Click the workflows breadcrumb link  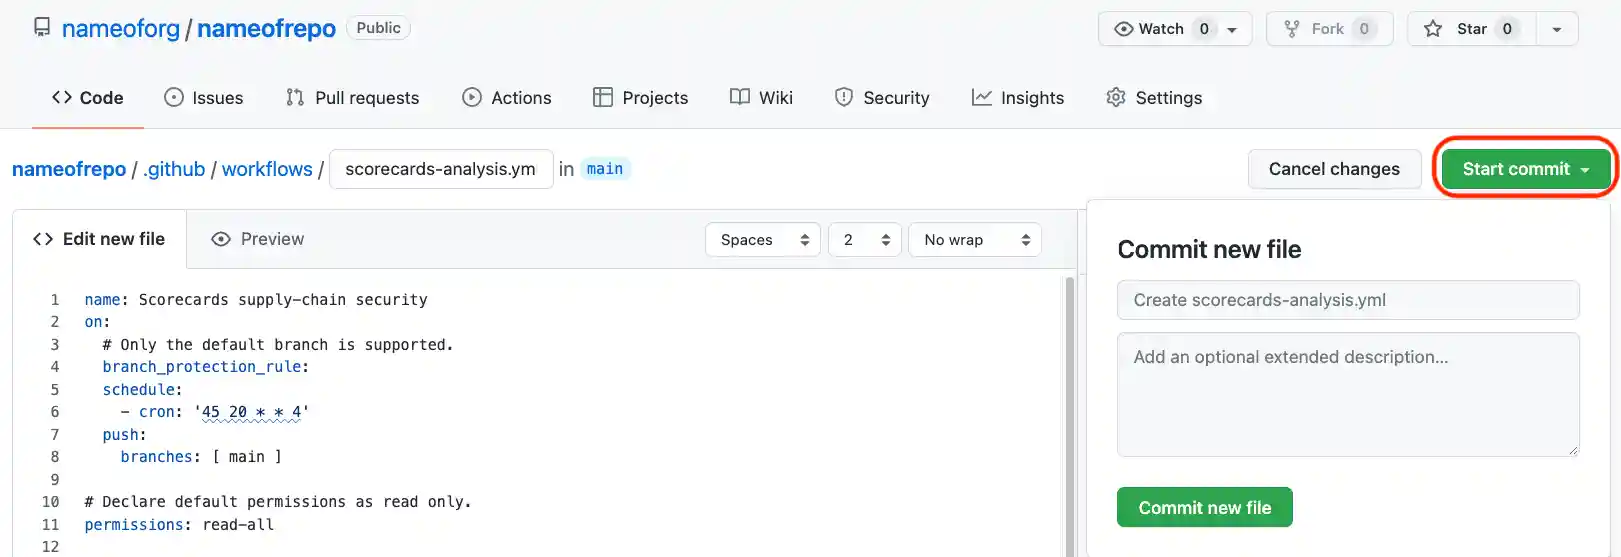pos(267,169)
